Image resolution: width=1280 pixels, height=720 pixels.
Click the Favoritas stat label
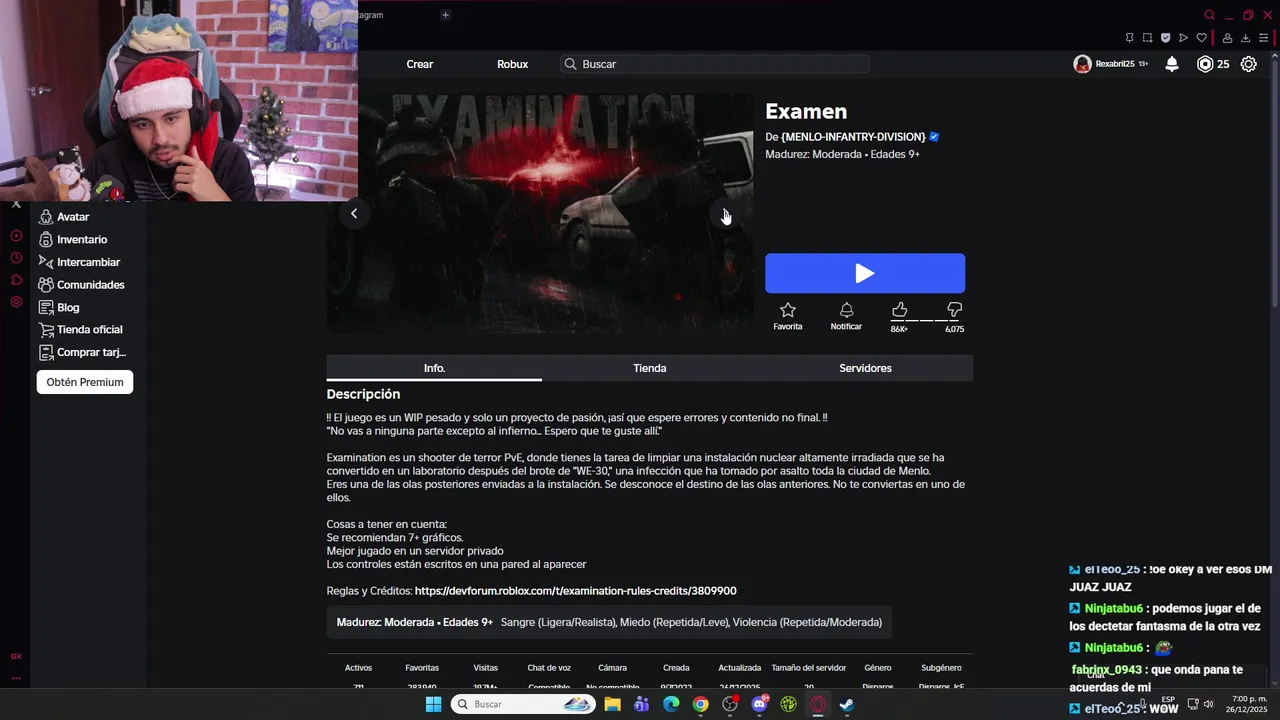tap(422, 668)
